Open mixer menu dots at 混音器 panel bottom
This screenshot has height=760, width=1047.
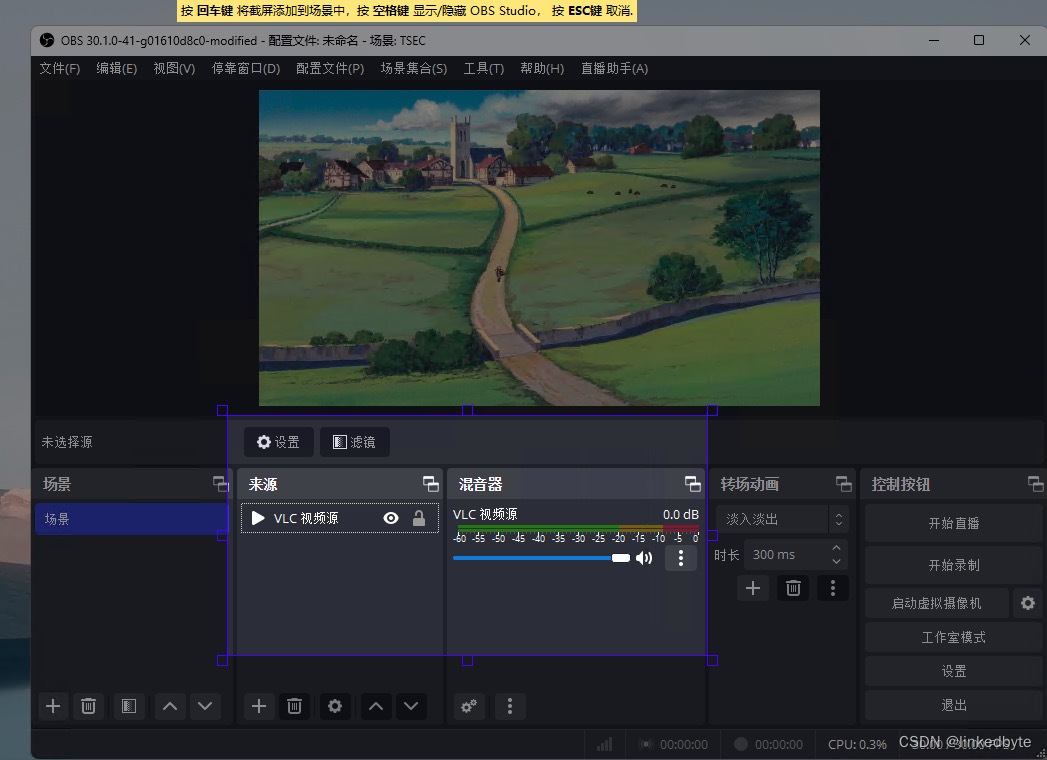[509, 706]
